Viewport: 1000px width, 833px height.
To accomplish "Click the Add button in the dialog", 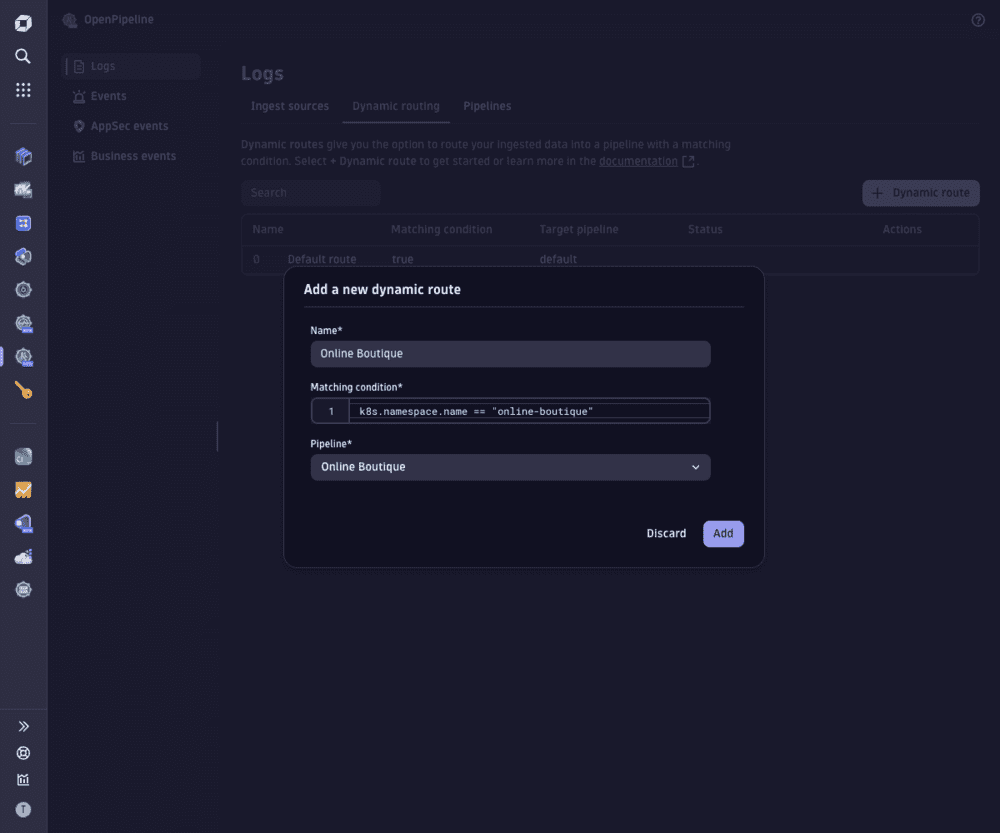I will coord(723,533).
